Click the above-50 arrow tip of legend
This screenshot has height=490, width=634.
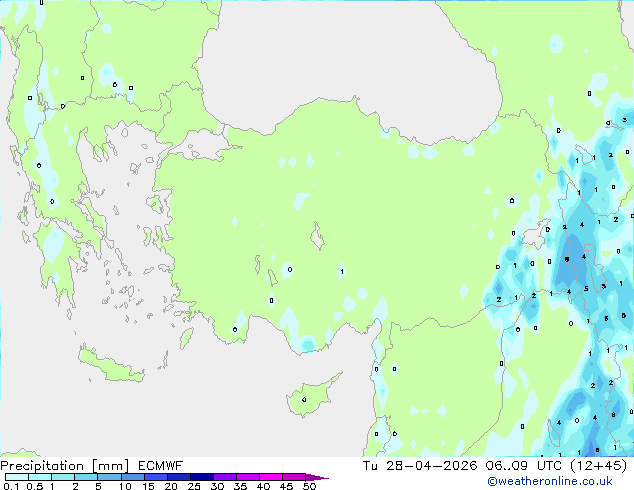tap(317, 477)
